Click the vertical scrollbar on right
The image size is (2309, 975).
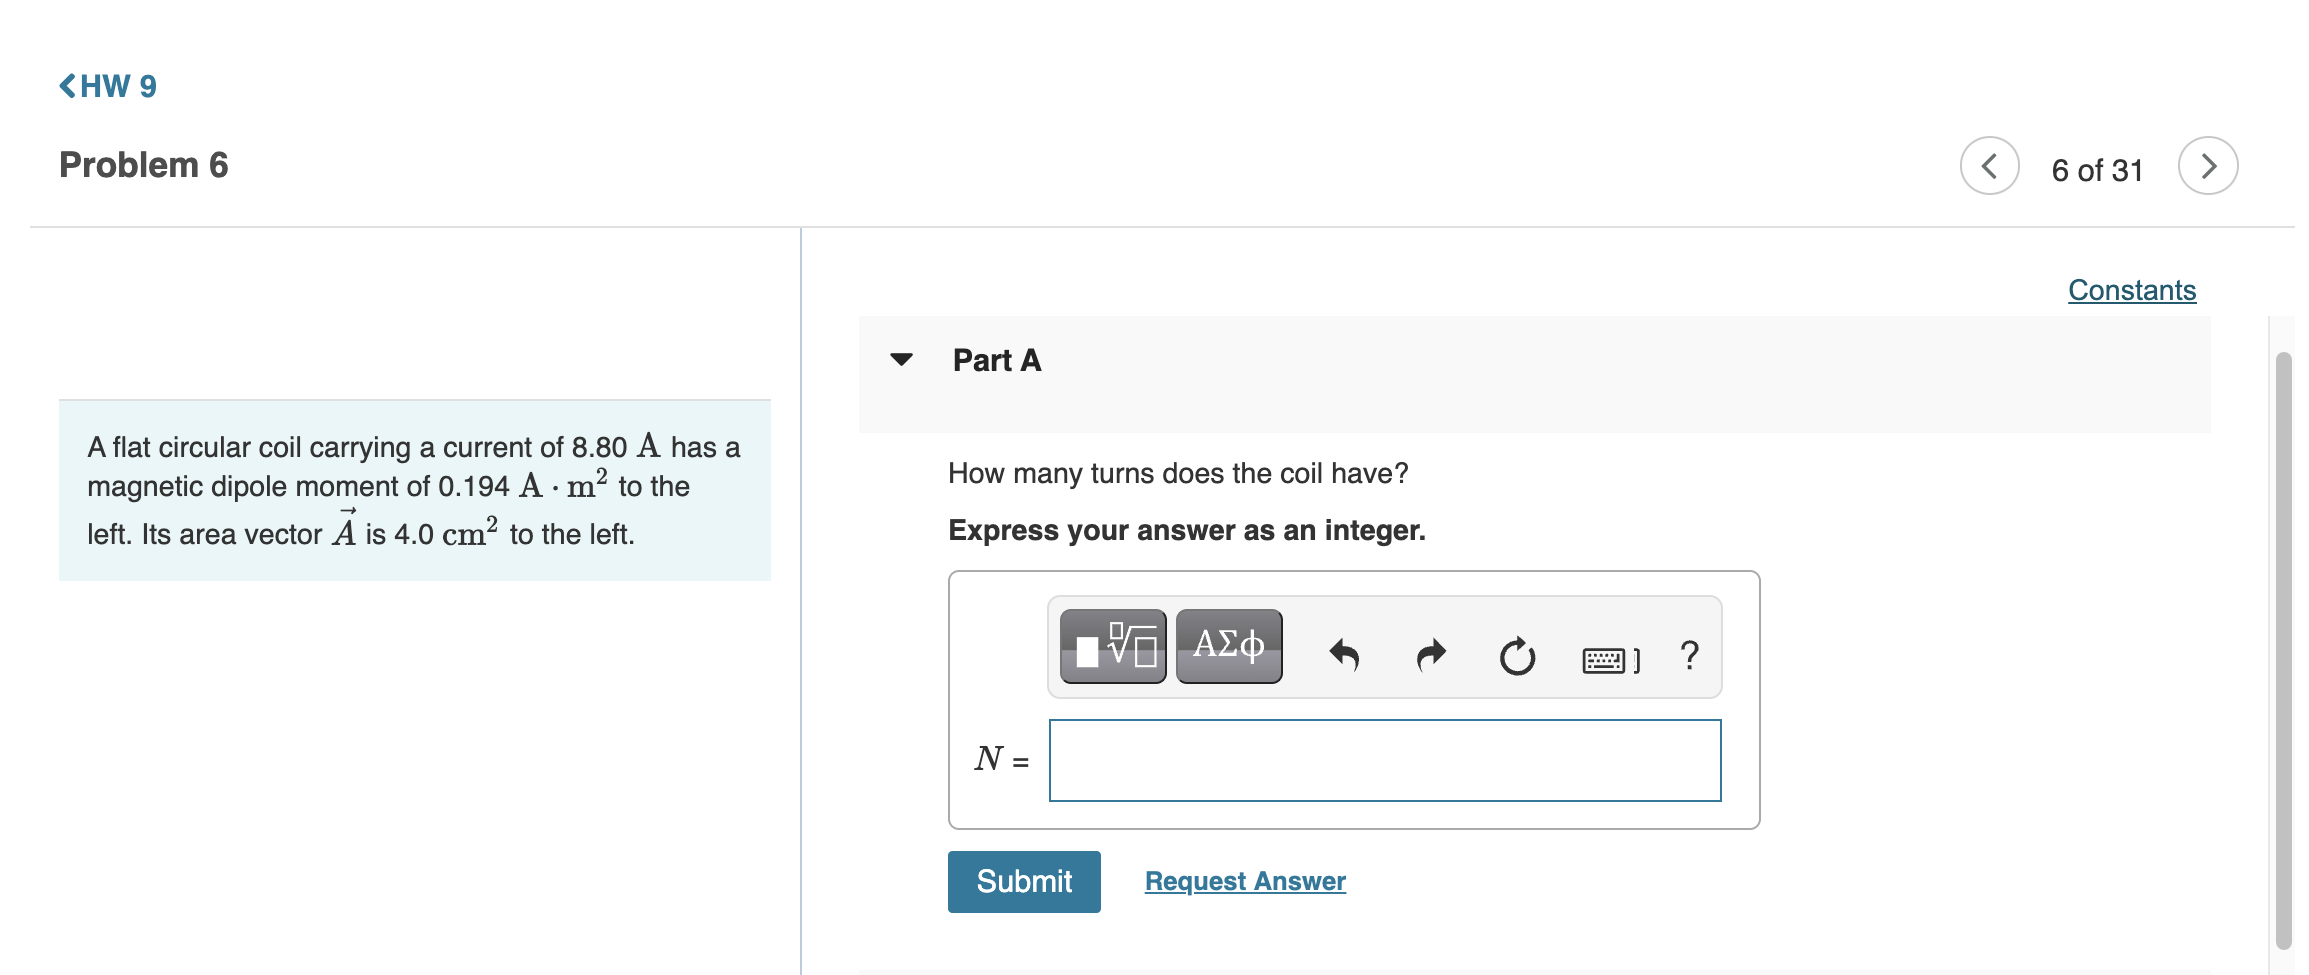point(2283,650)
